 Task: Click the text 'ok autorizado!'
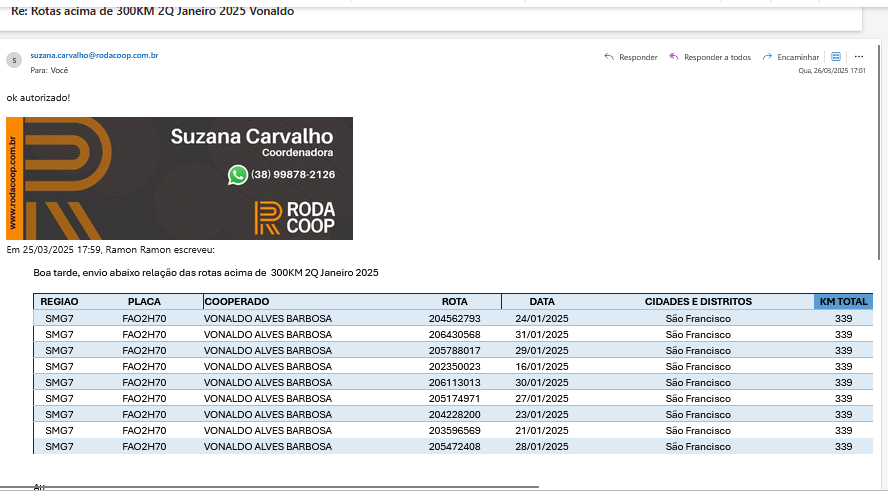(39, 97)
